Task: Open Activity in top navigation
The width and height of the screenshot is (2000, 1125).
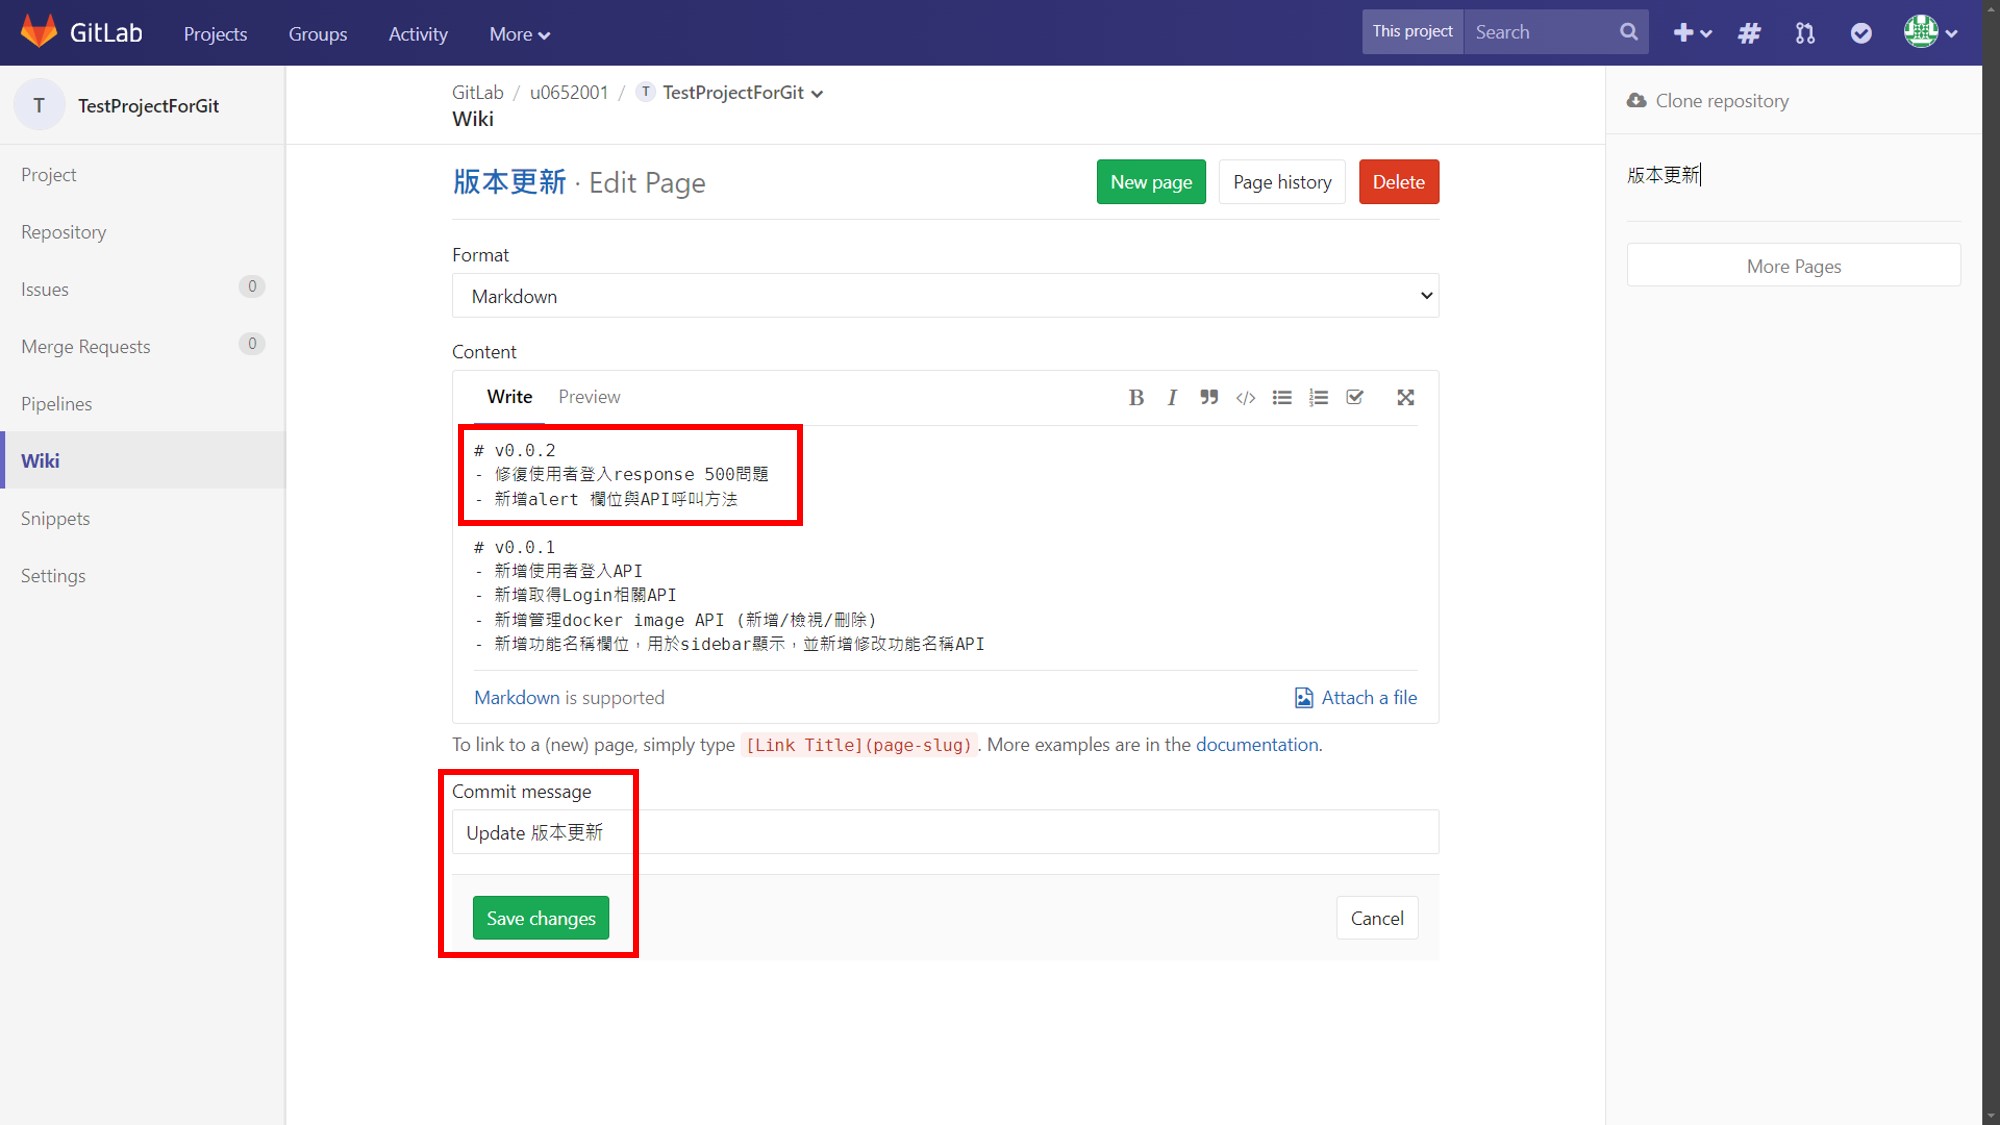Action: [418, 33]
